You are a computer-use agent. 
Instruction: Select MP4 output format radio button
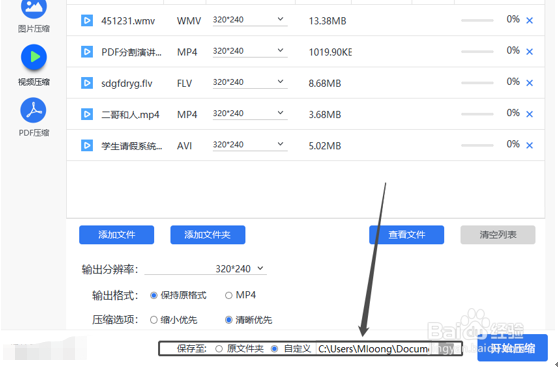[x=228, y=295]
